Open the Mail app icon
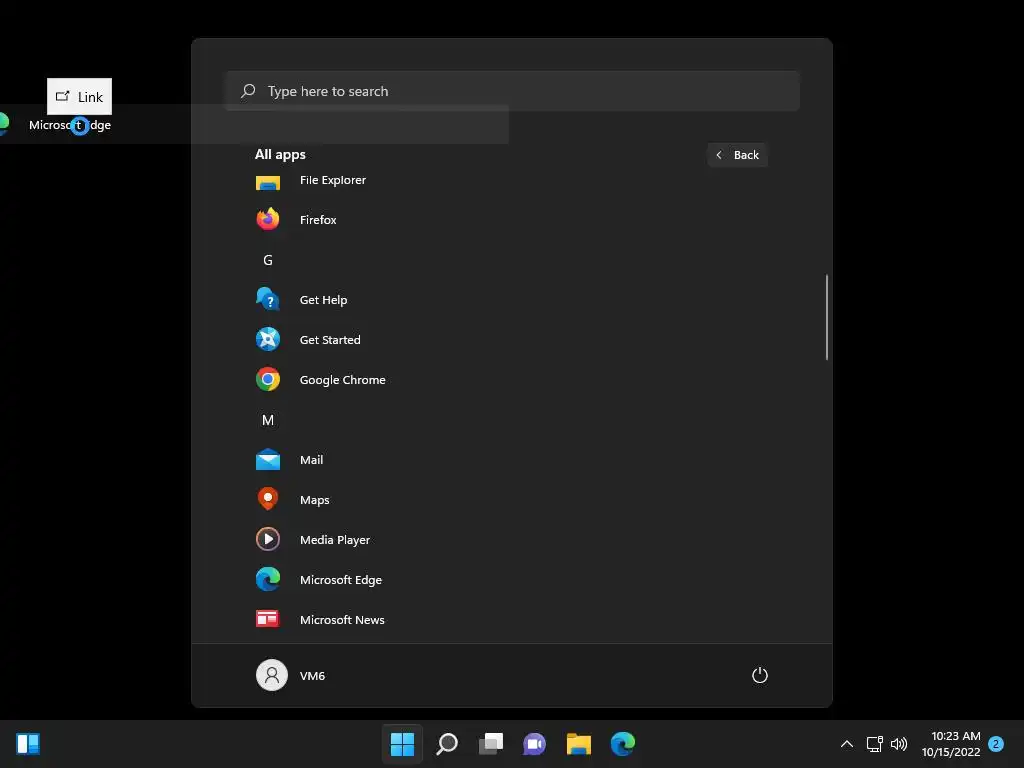1024x768 pixels. coord(268,460)
